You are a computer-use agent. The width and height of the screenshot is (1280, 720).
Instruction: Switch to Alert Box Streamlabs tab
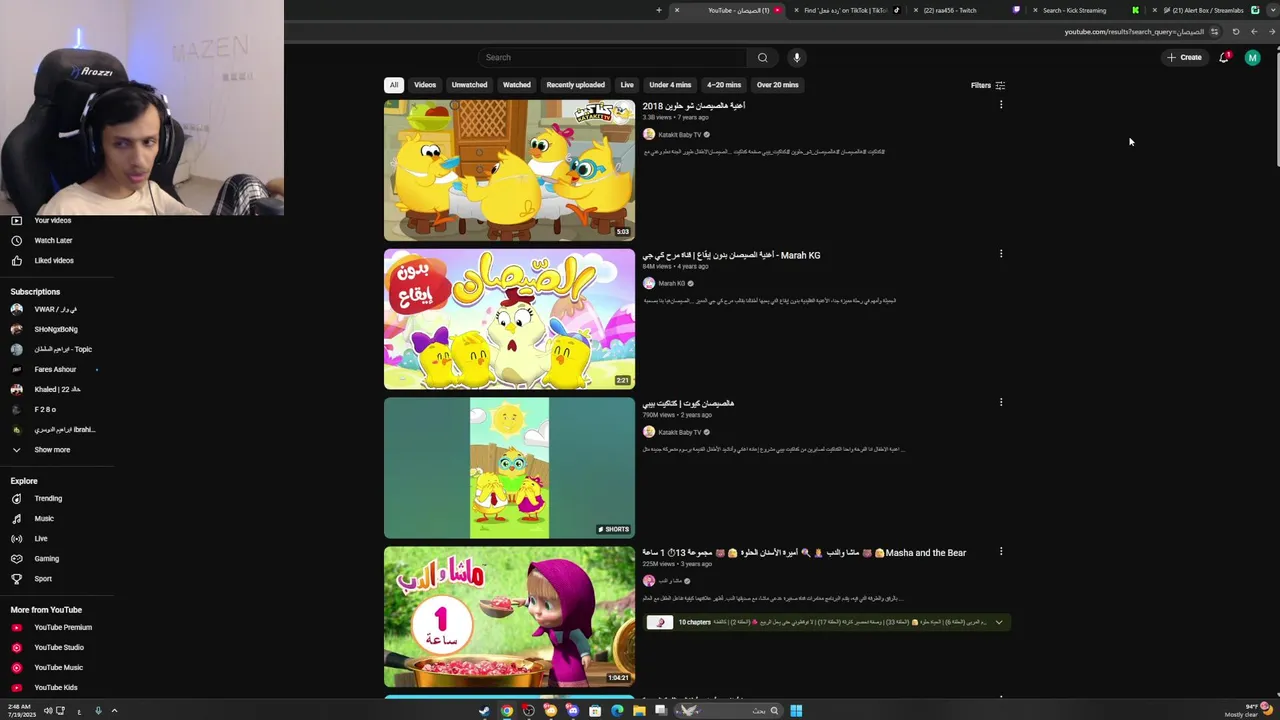(x=1205, y=10)
